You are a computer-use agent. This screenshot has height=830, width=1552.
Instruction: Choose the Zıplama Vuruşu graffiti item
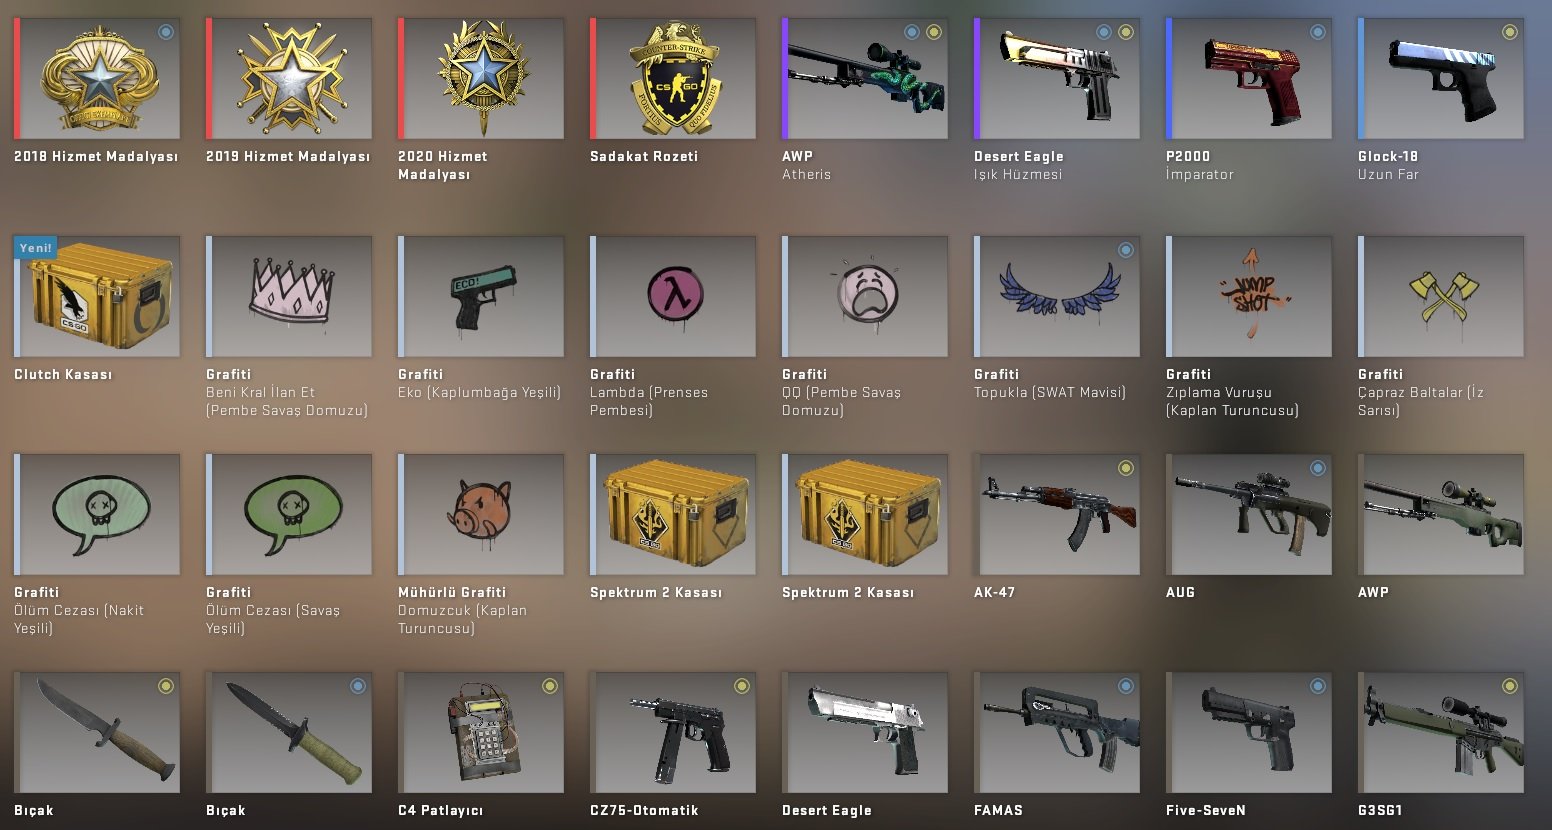pos(1249,296)
